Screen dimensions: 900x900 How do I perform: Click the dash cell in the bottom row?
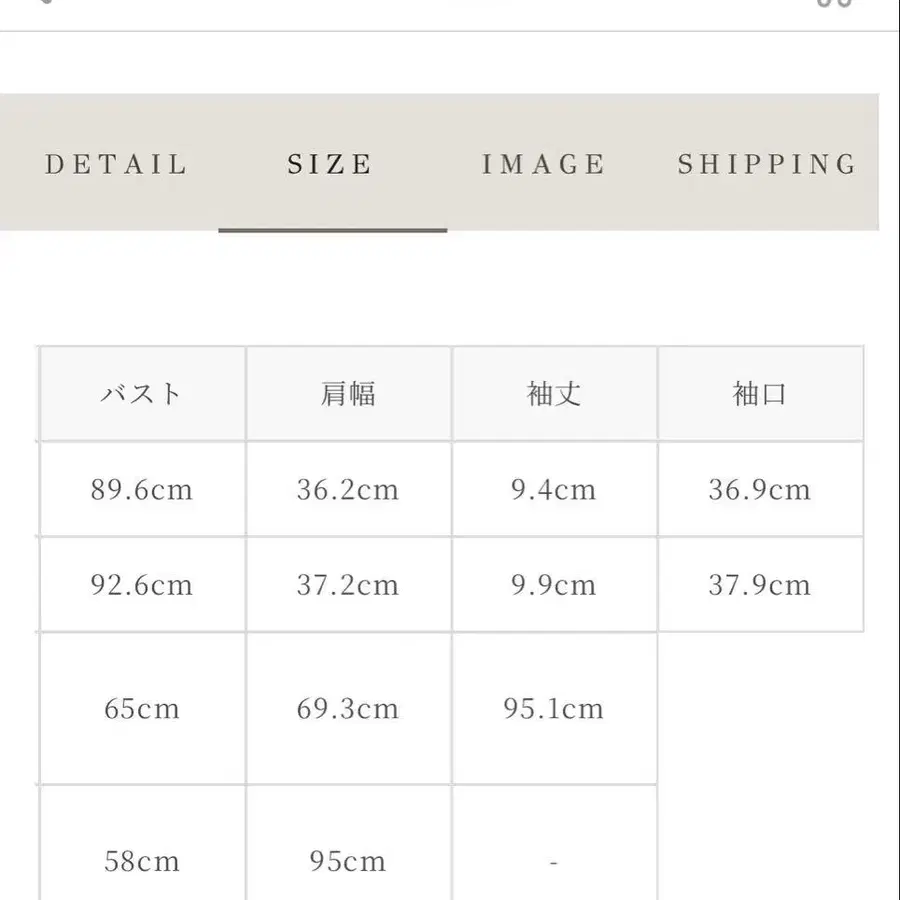[555, 860]
